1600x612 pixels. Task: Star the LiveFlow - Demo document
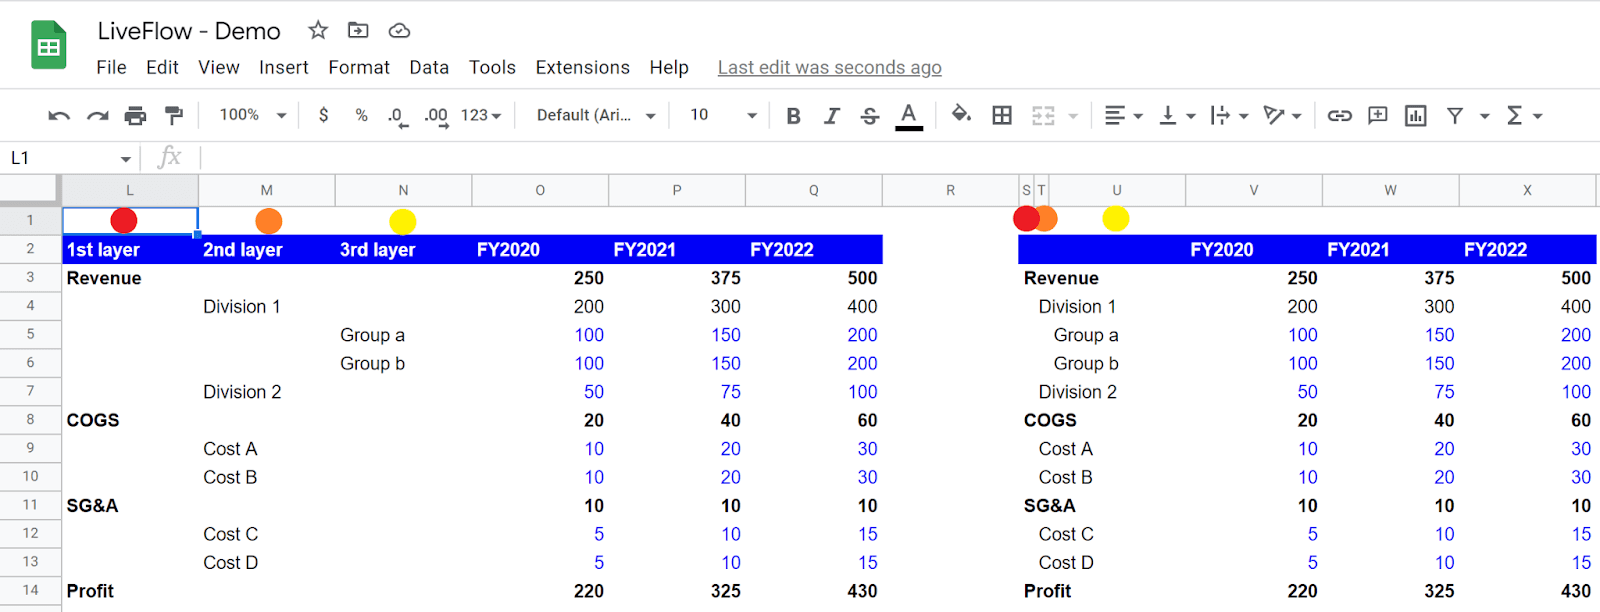[318, 30]
